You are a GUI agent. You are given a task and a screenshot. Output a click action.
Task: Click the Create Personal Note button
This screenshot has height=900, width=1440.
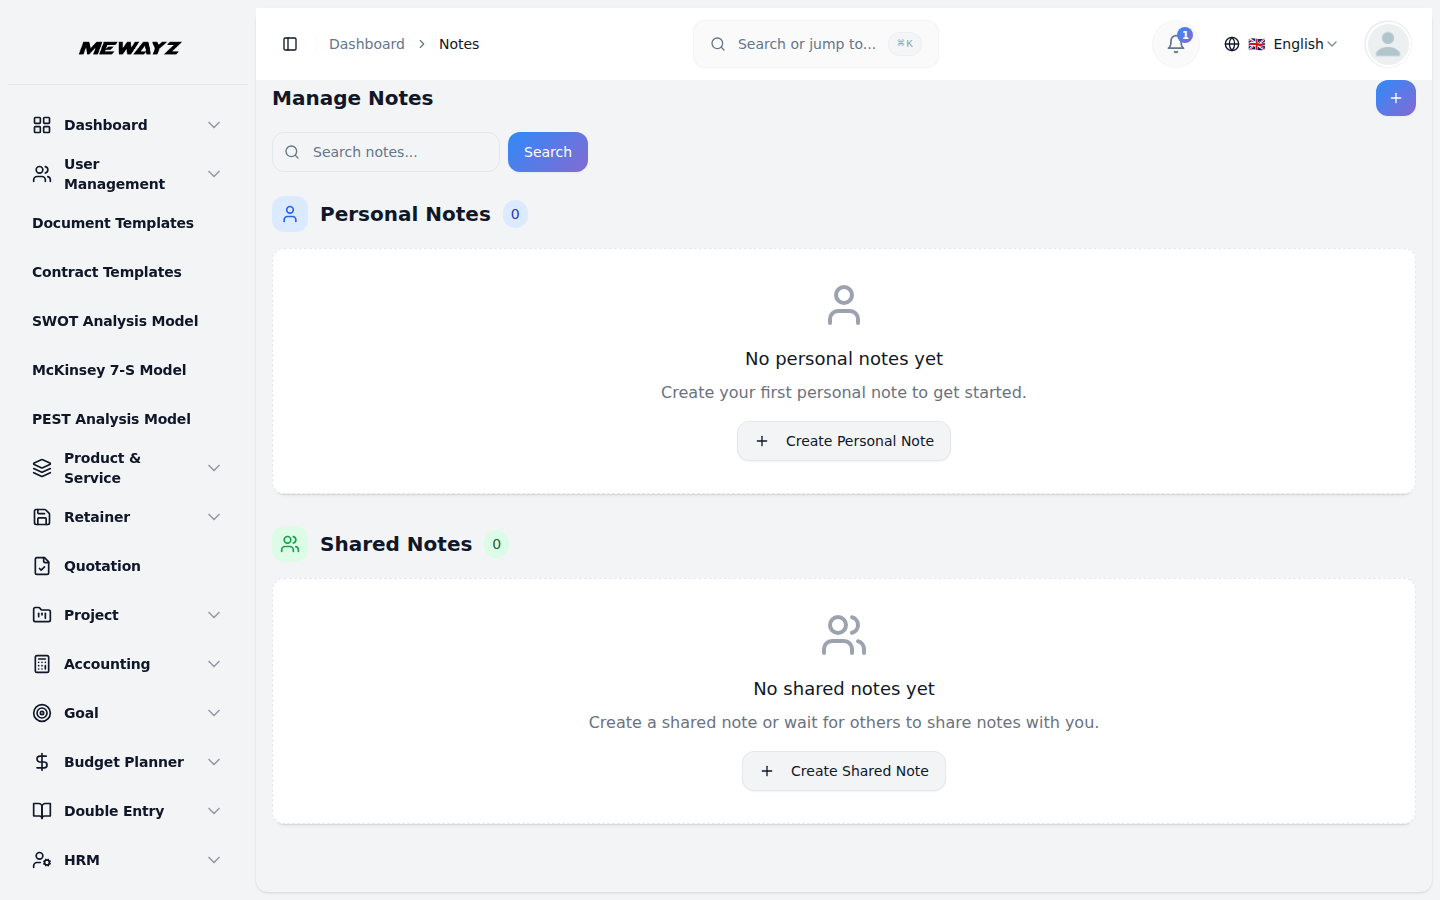(843, 440)
